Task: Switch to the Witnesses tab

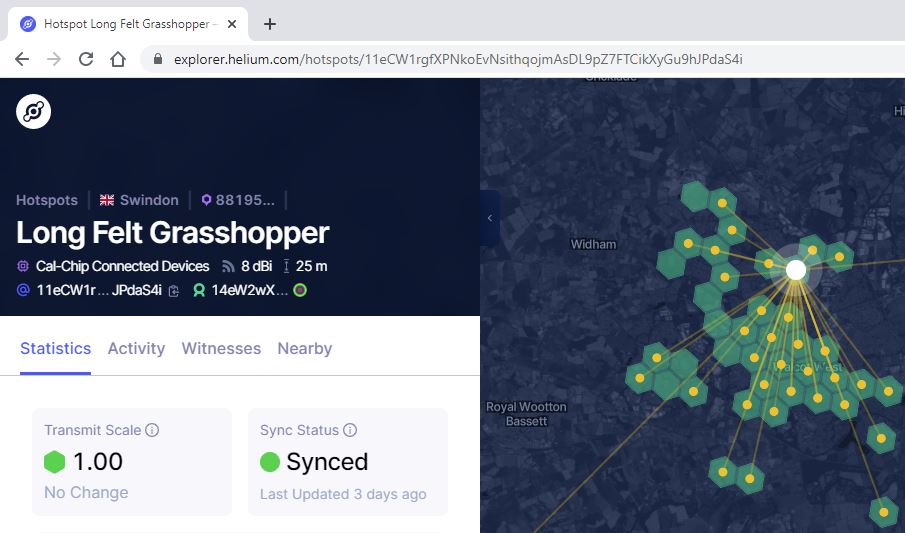Action: (x=221, y=348)
